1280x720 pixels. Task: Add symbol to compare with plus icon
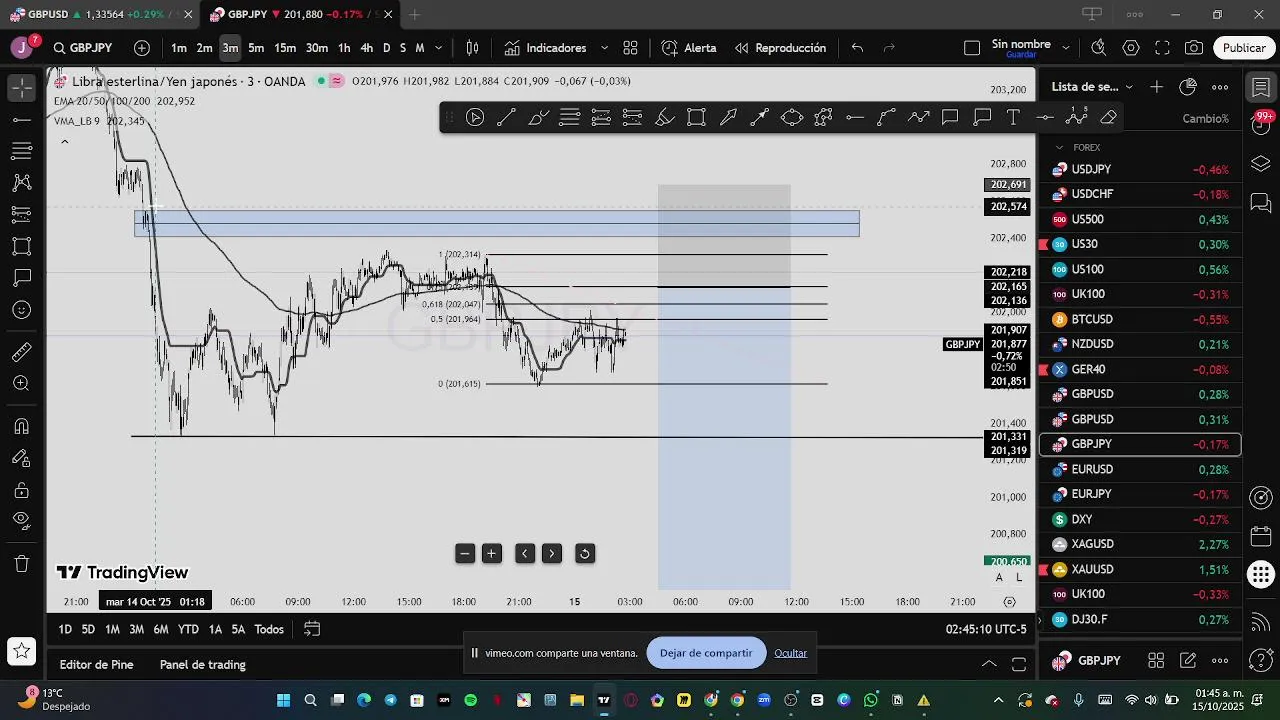click(x=142, y=48)
